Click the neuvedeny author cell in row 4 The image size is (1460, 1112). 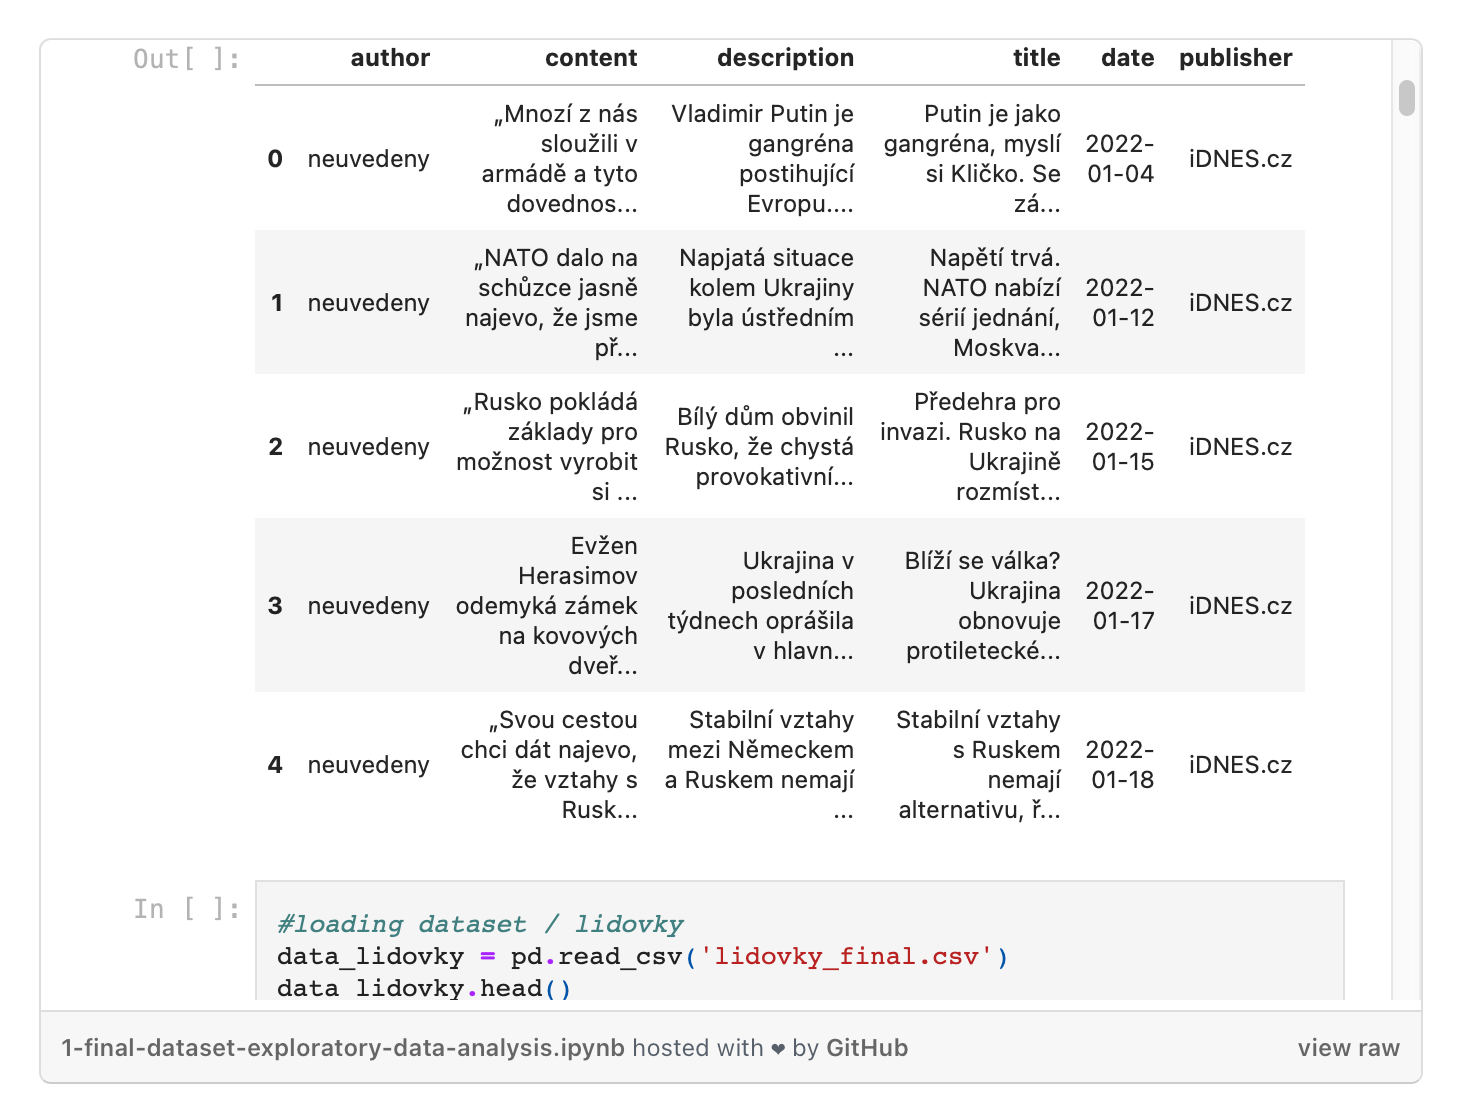pos(369,764)
